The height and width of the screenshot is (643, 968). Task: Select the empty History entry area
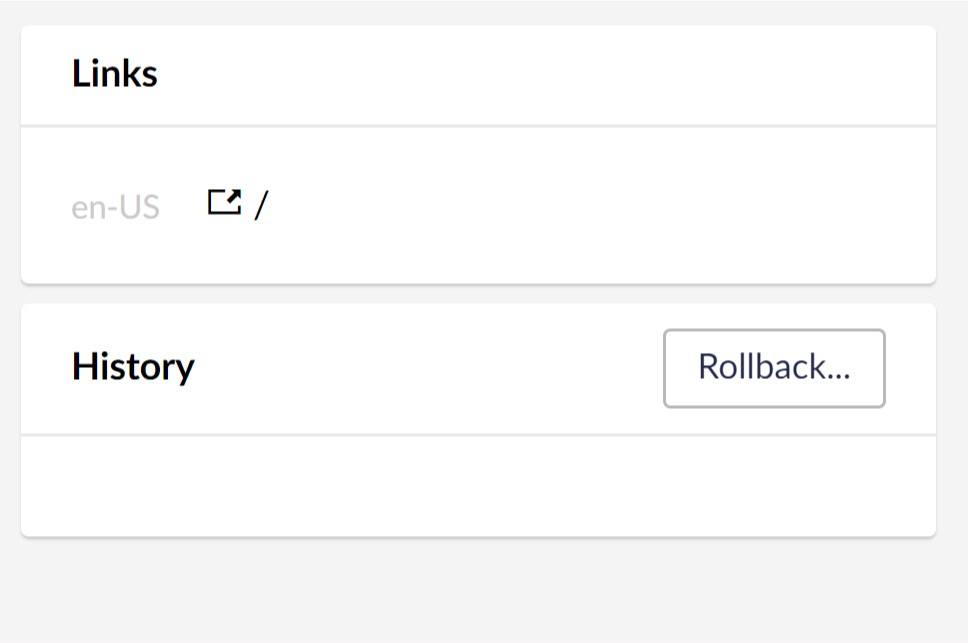pyautogui.click(x=478, y=485)
